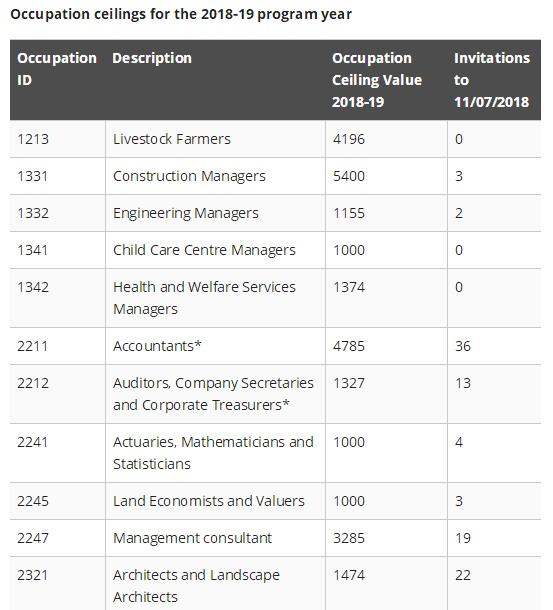Select the Management consultant row

(x=275, y=538)
